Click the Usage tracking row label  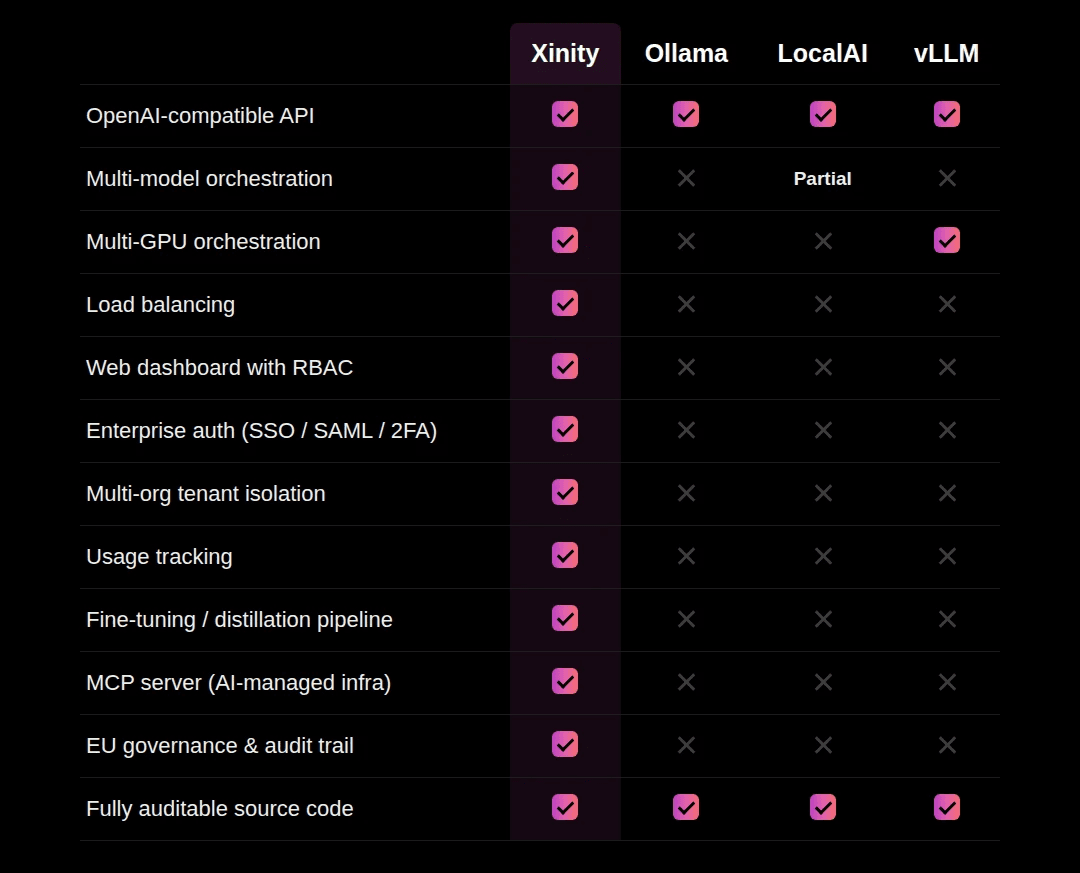[159, 557]
